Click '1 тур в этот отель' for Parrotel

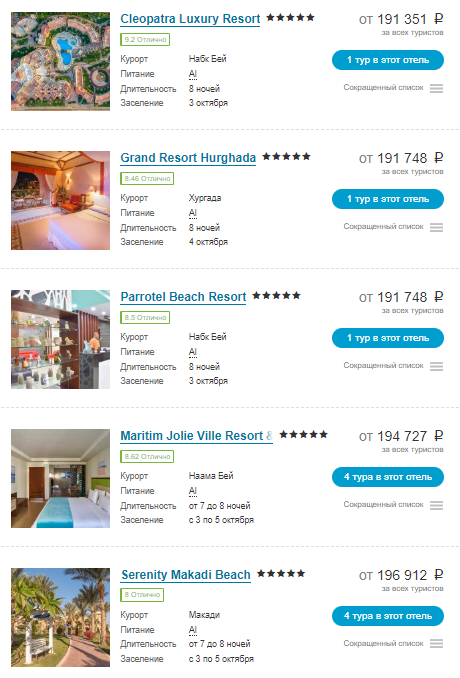coord(388,338)
